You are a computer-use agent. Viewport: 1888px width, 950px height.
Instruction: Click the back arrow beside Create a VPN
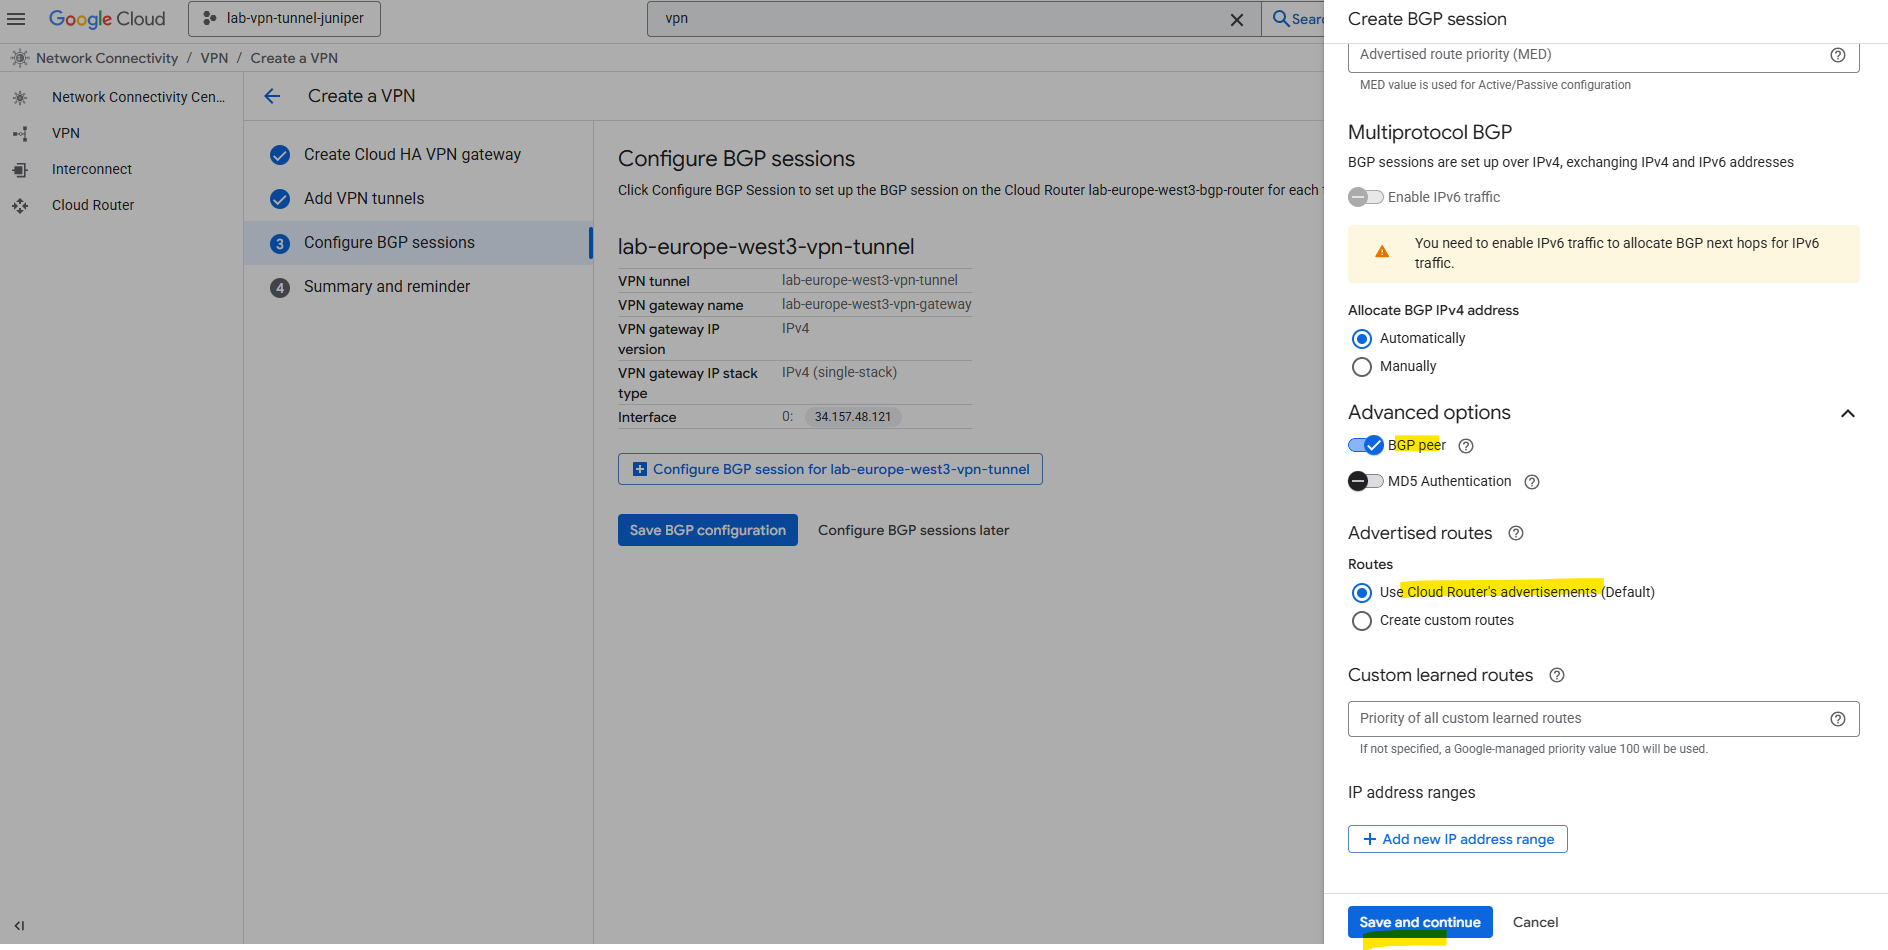coord(272,96)
